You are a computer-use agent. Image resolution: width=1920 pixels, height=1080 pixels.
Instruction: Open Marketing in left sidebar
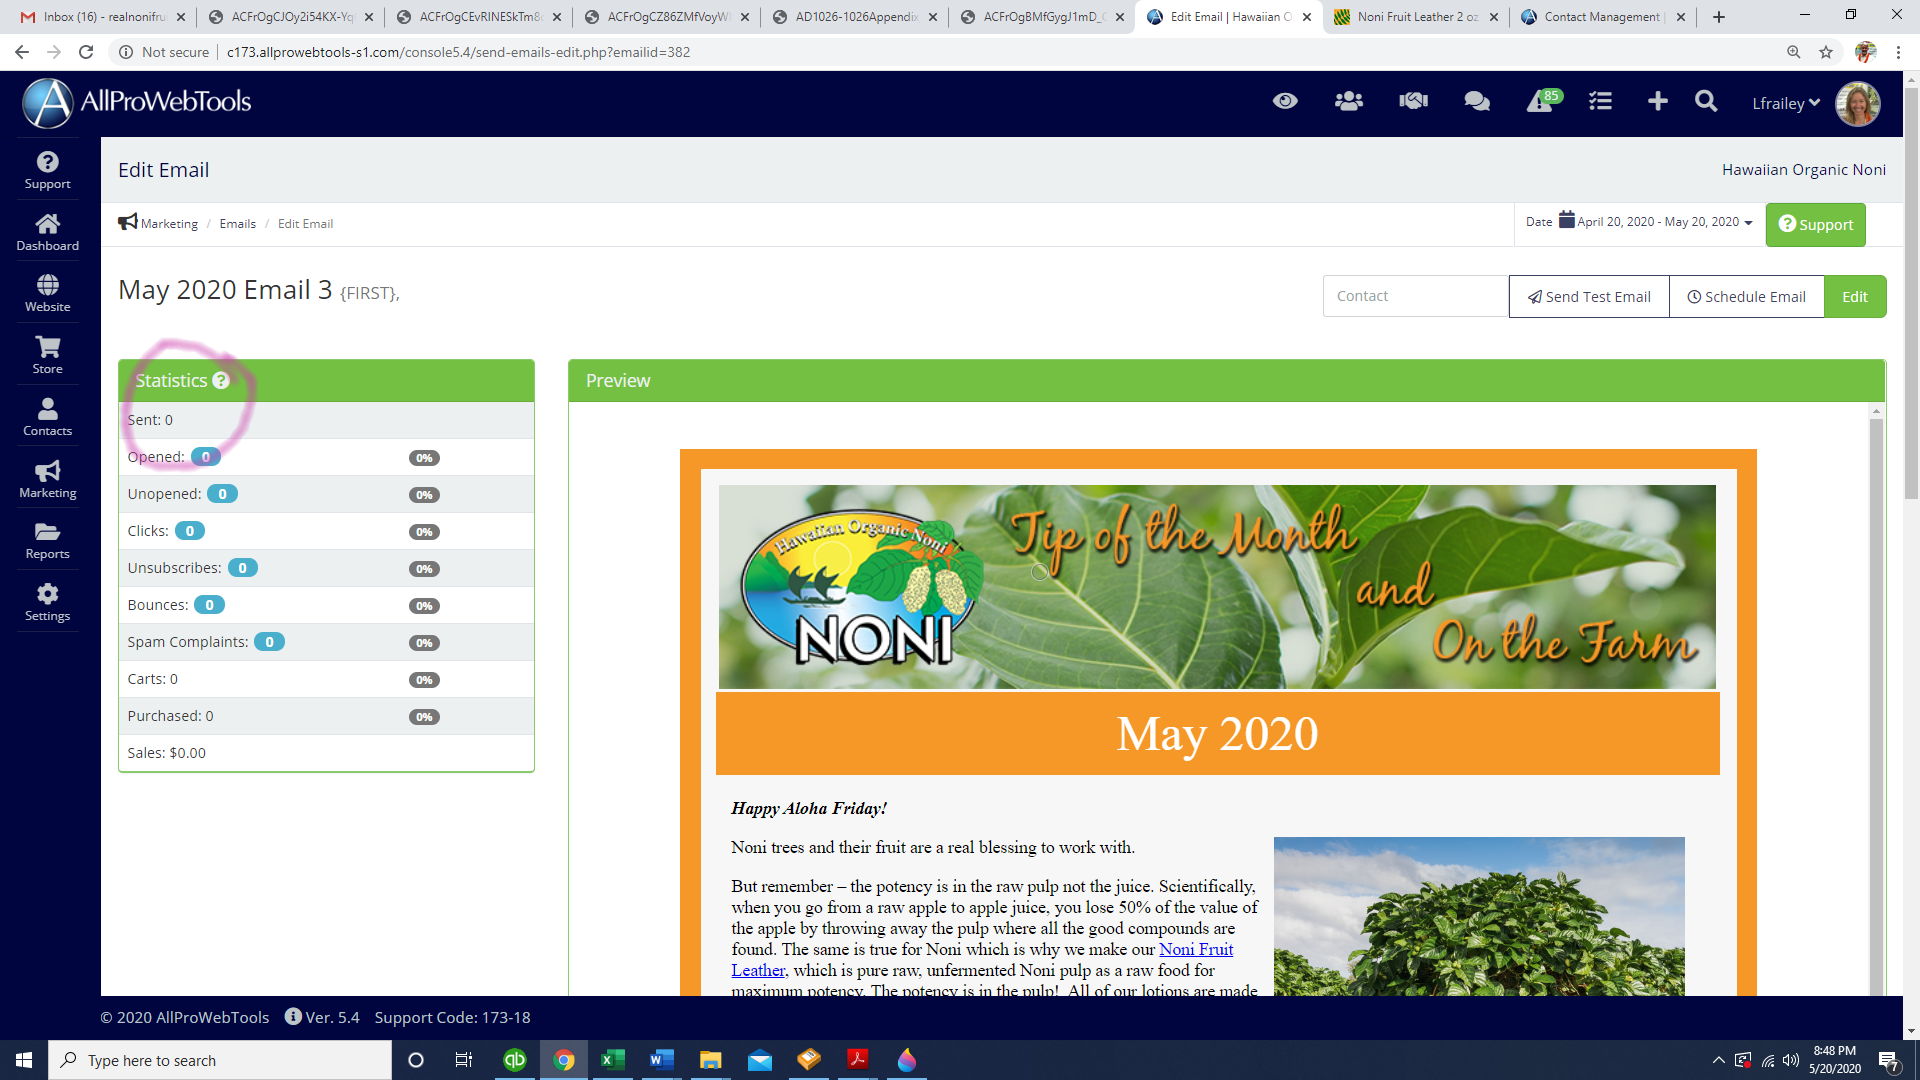point(48,480)
